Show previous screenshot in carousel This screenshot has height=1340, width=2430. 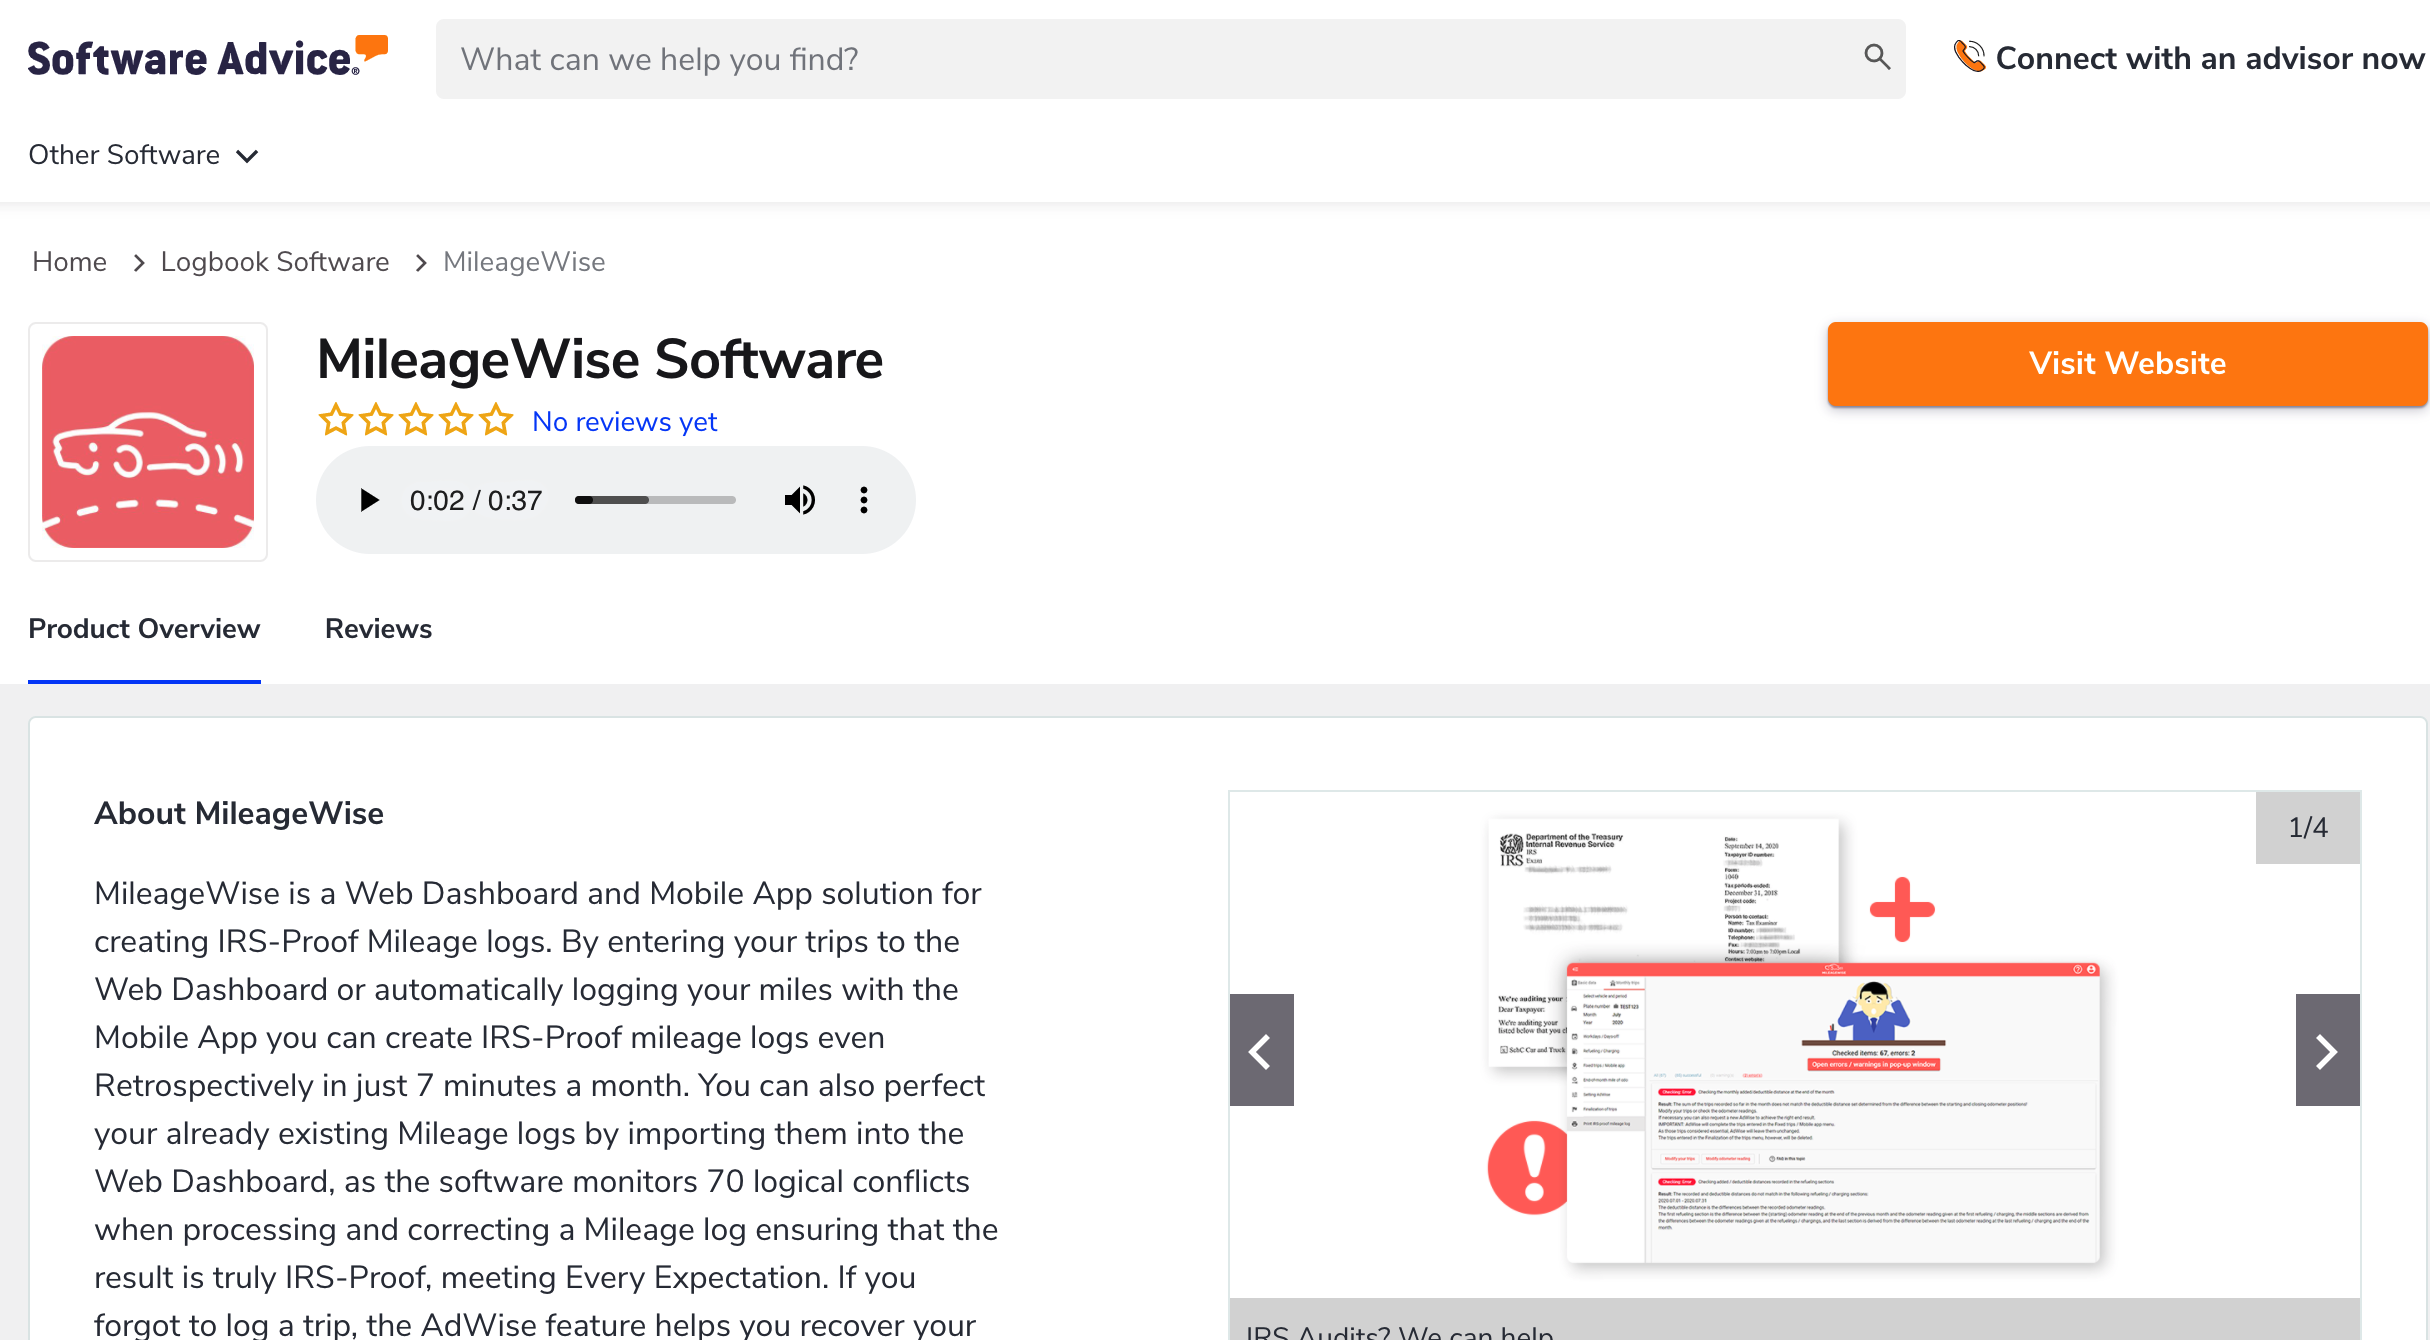point(1262,1050)
